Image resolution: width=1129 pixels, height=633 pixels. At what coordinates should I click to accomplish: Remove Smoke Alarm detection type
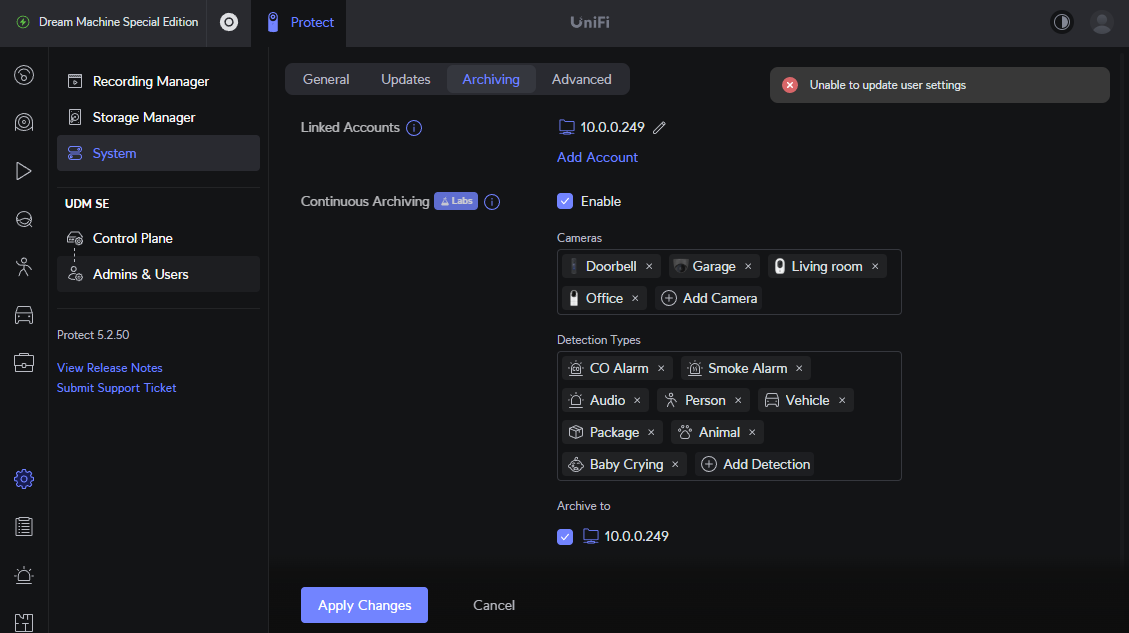[x=799, y=368]
